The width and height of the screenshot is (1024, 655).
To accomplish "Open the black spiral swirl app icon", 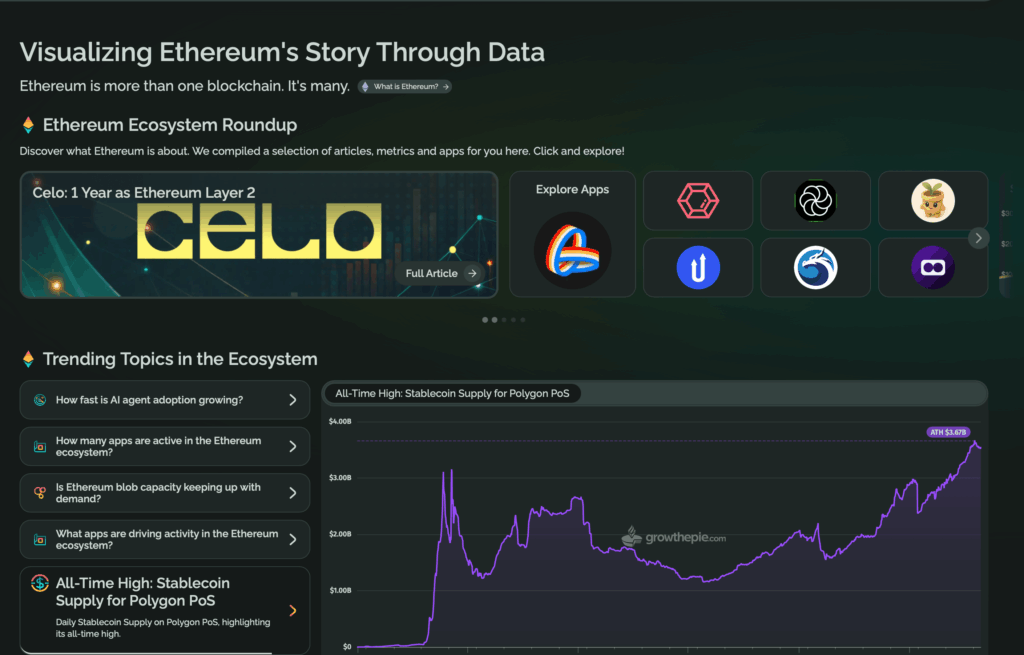I will (x=815, y=201).
